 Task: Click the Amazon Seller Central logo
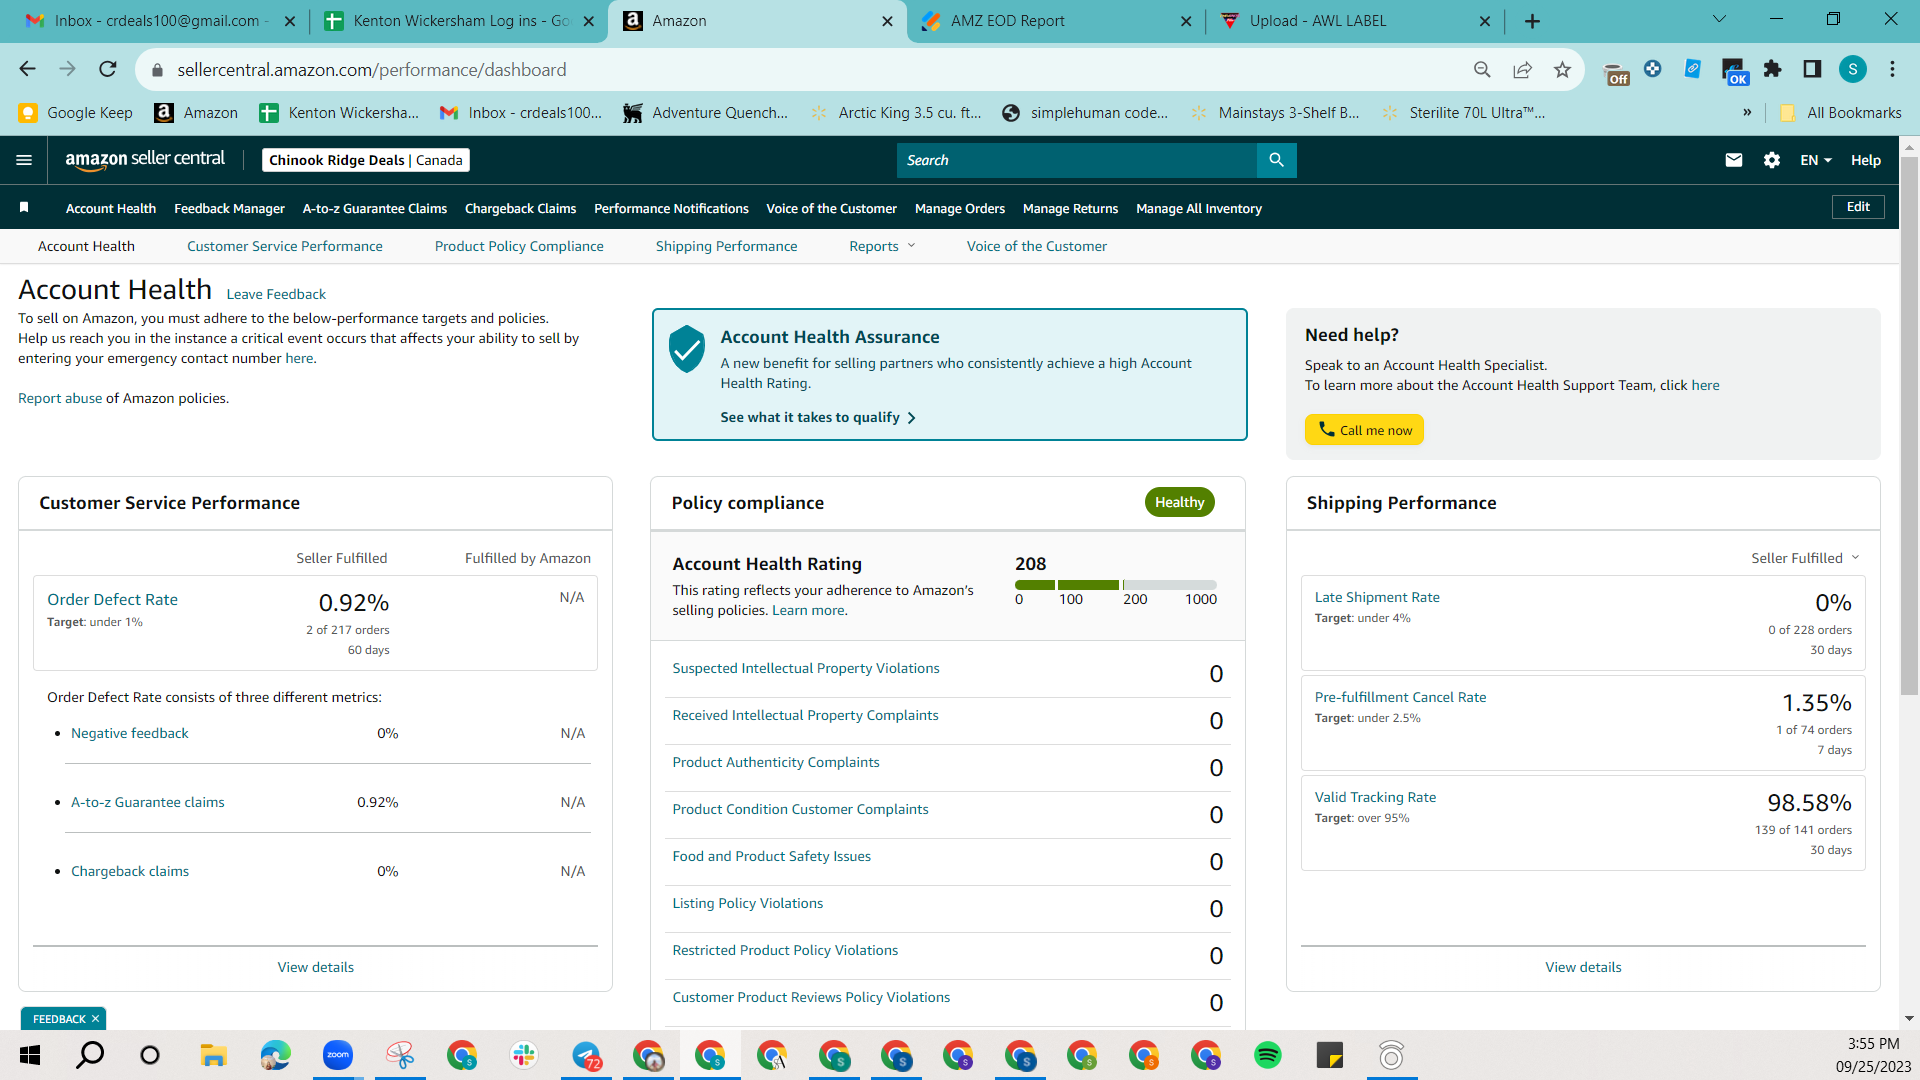click(x=145, y=160)
